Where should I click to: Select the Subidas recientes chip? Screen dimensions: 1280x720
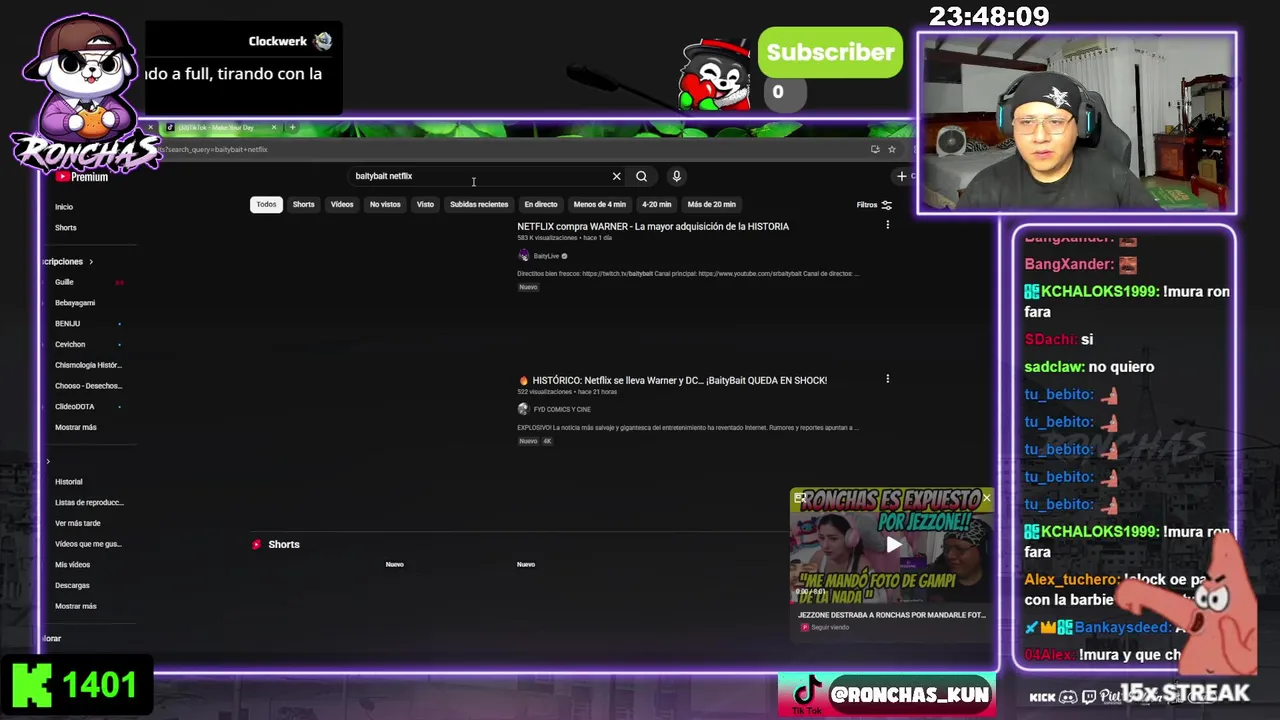click(x=479, y=204)
